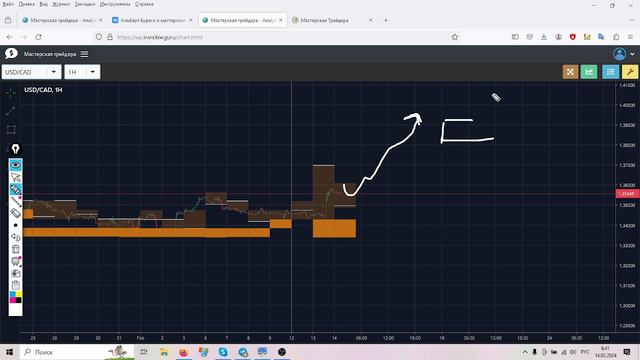640x360 pixels.
Task: Click the site logo in app header
Action: (x=11, y=53)
